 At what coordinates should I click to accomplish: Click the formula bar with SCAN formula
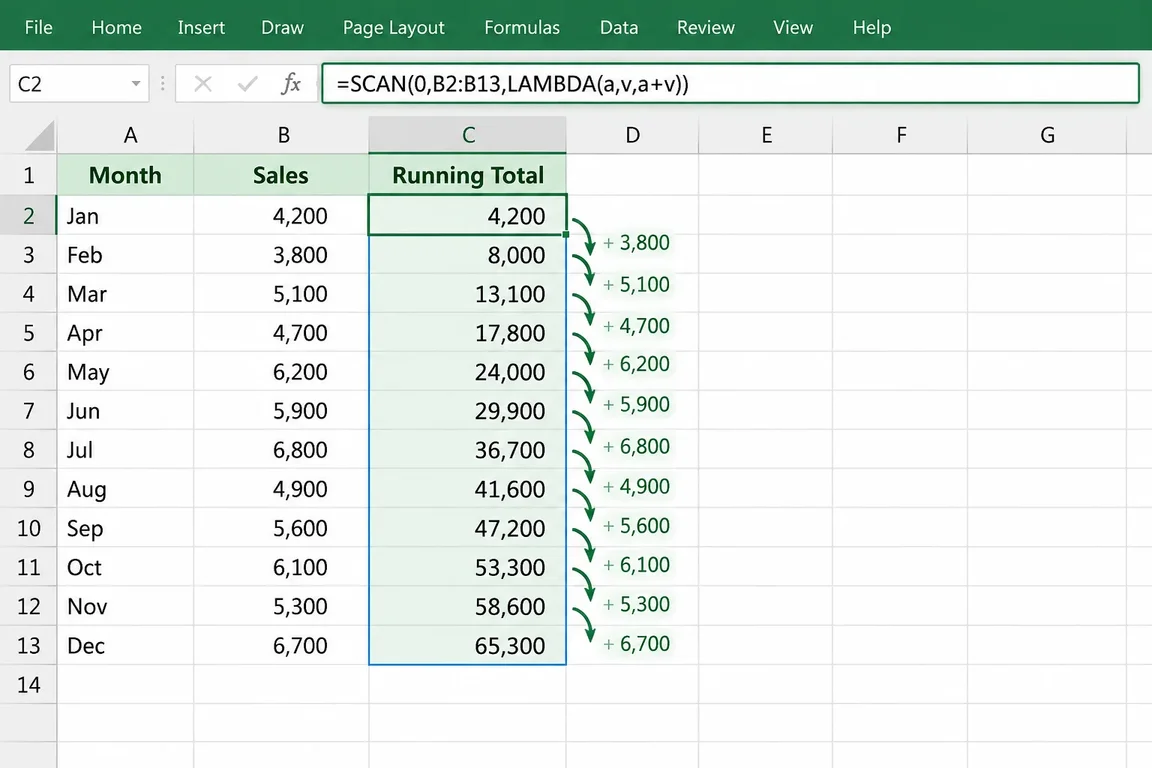click(730, 84)
